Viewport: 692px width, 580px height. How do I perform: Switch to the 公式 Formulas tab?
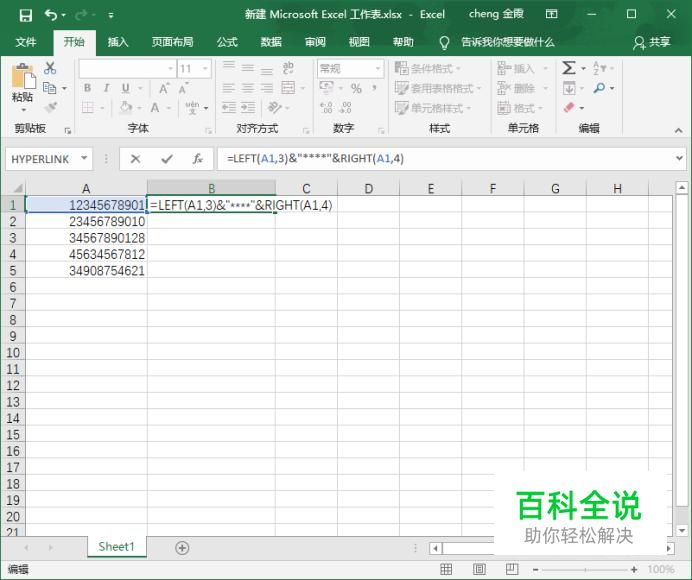227,42
